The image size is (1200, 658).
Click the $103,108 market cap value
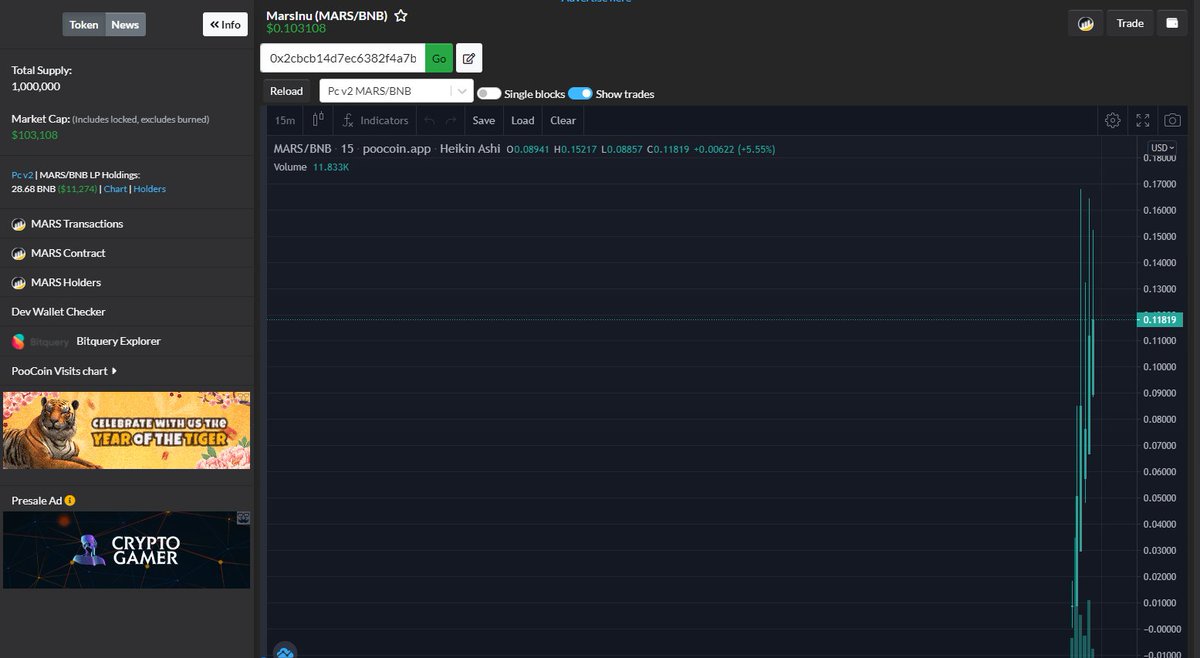35,135
